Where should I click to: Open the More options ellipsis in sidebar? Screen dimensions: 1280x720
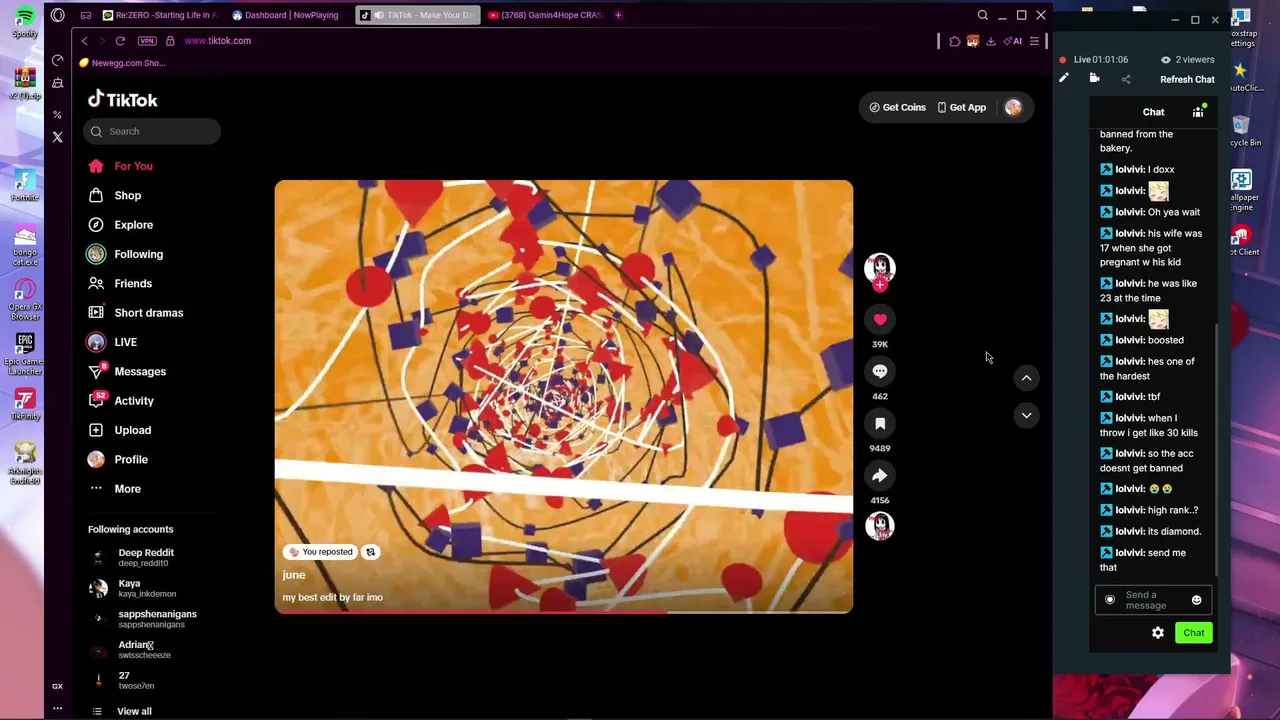click(96, 489)
